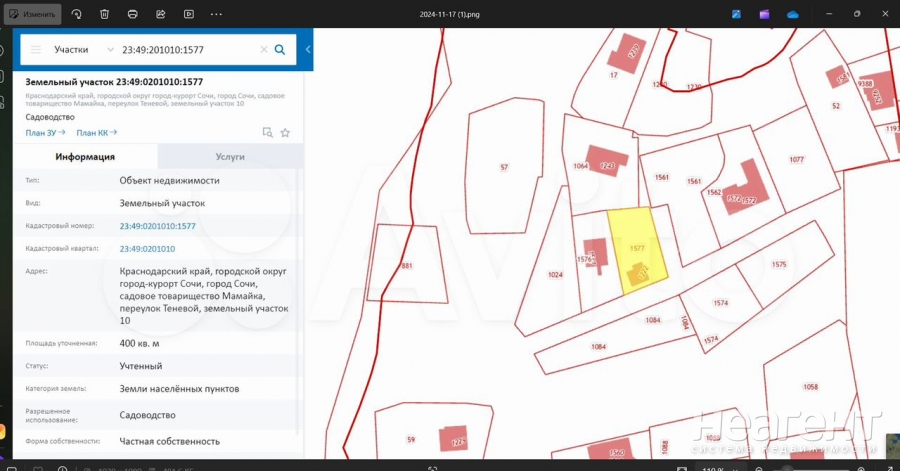Image resolution: width=900 pixels, height=471 pixels.
Task: Click the Изменить edit button
Action: point(33,14)
